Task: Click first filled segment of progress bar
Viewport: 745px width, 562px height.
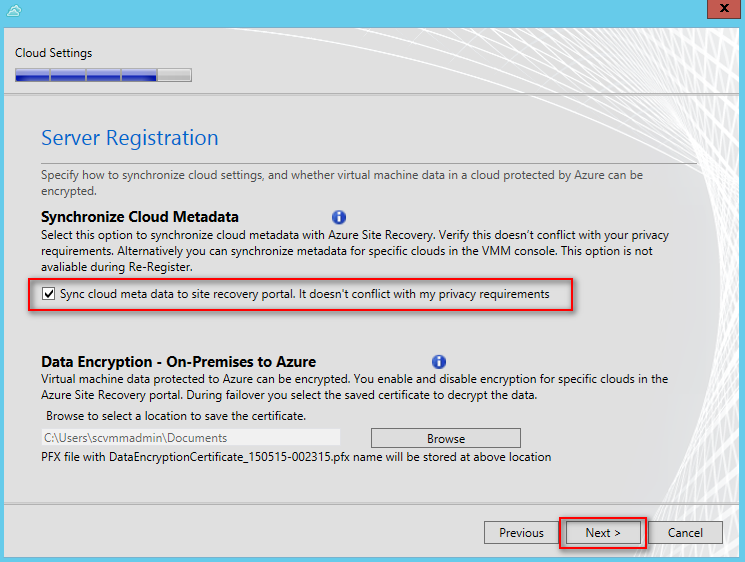Action: 32,75
